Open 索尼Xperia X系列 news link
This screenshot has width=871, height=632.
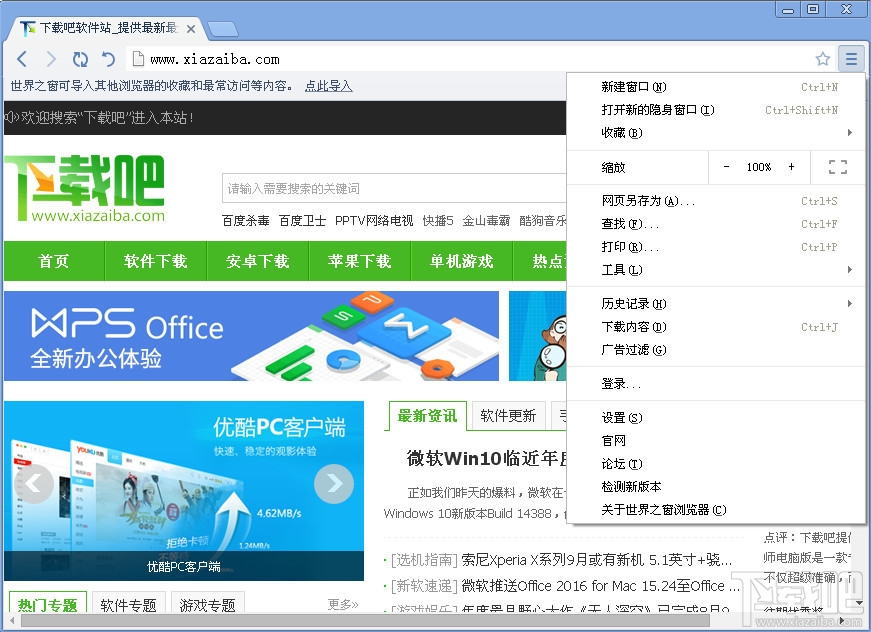coord(597,560)
